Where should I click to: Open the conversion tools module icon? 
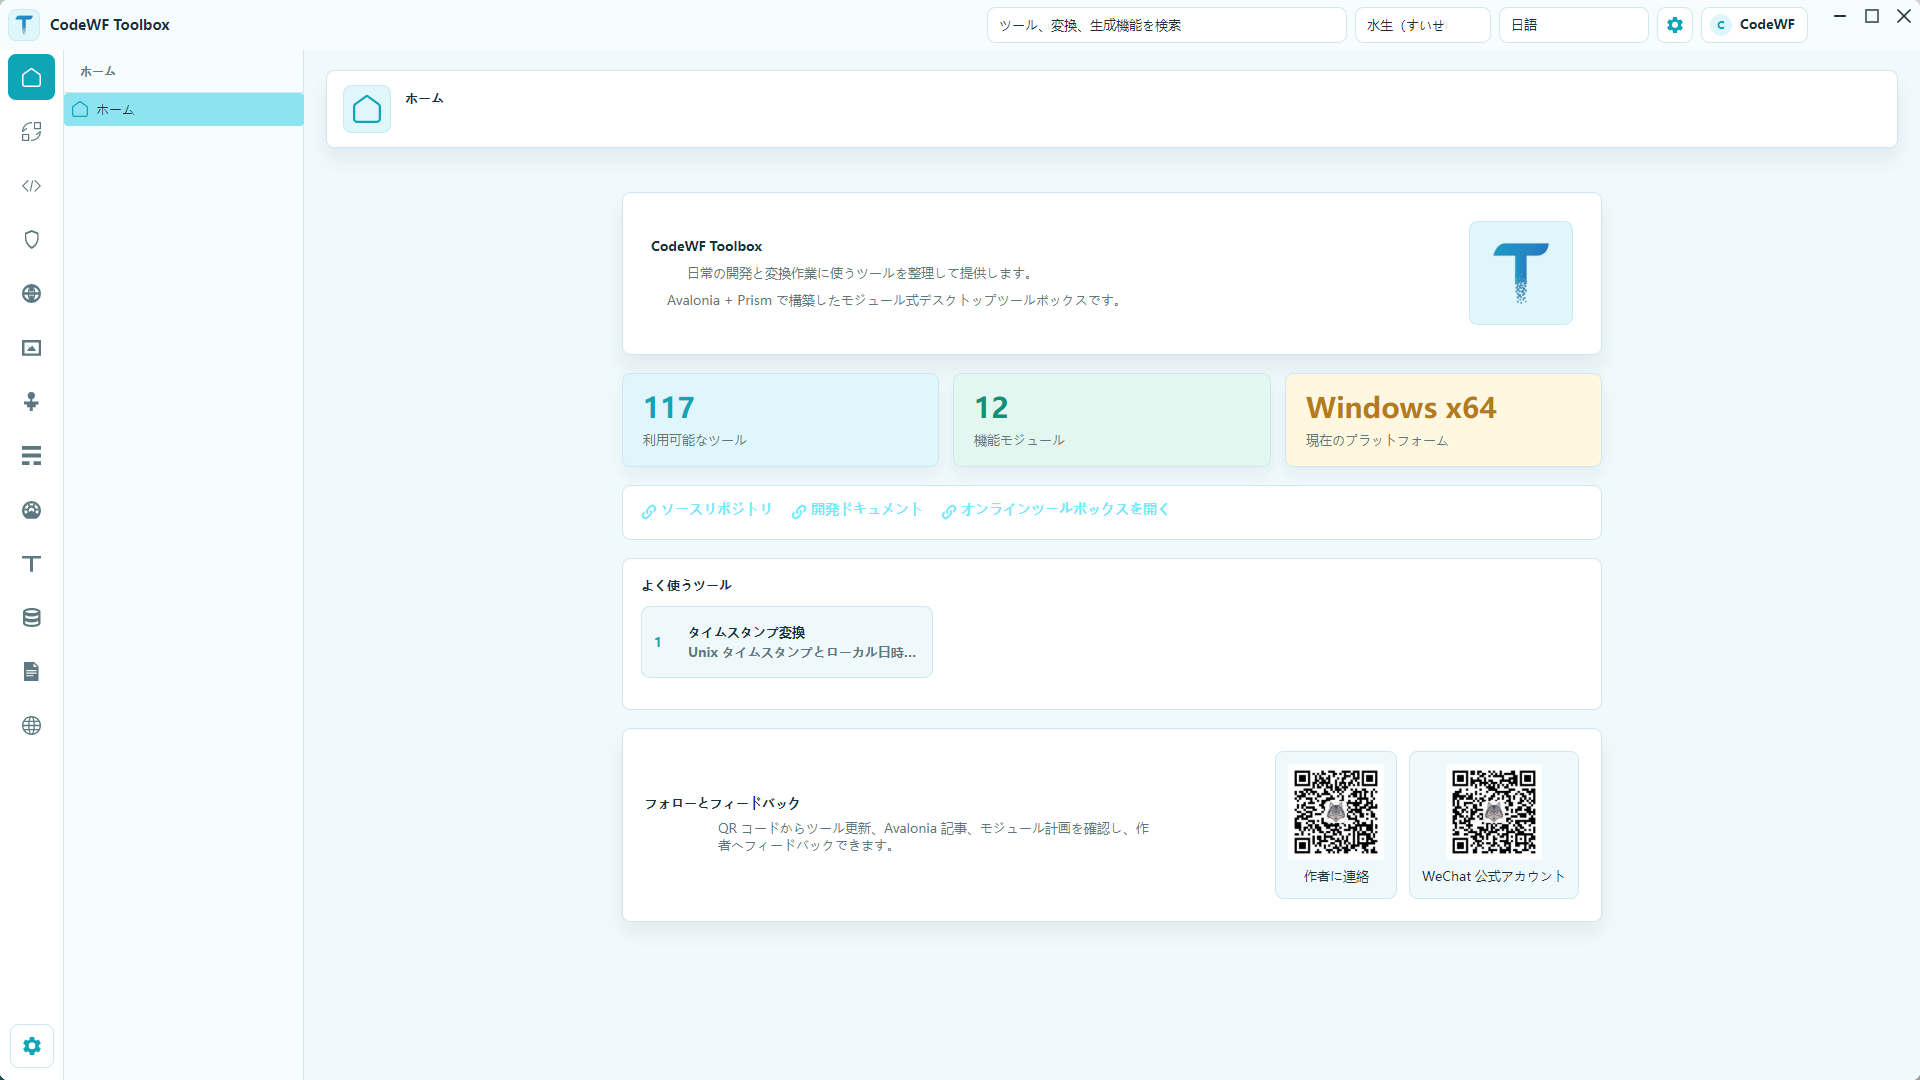coord(31,131)
